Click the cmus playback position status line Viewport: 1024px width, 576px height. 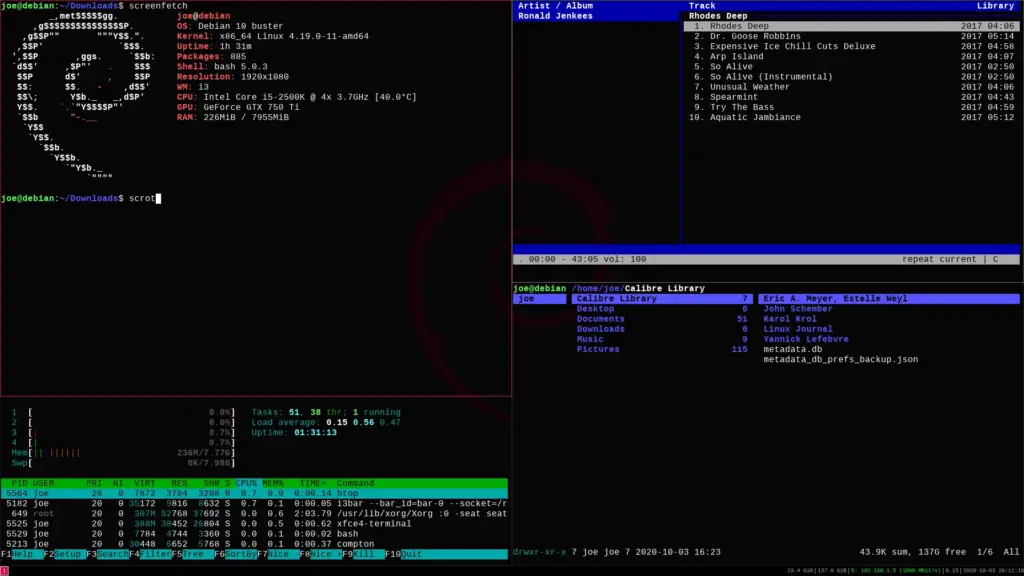tap(582, 259)
